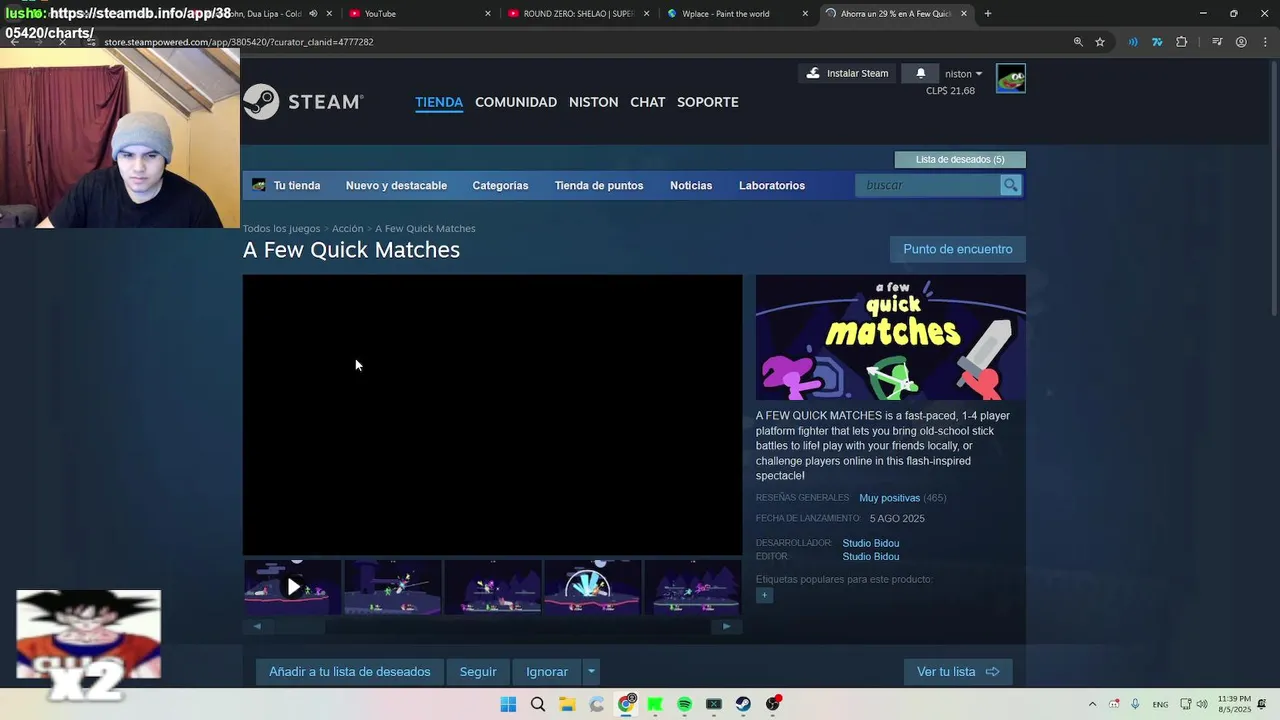Open File Explorer from the taskbar
The width and height of the screenshot is (1280, 720).
click(567, 704)
